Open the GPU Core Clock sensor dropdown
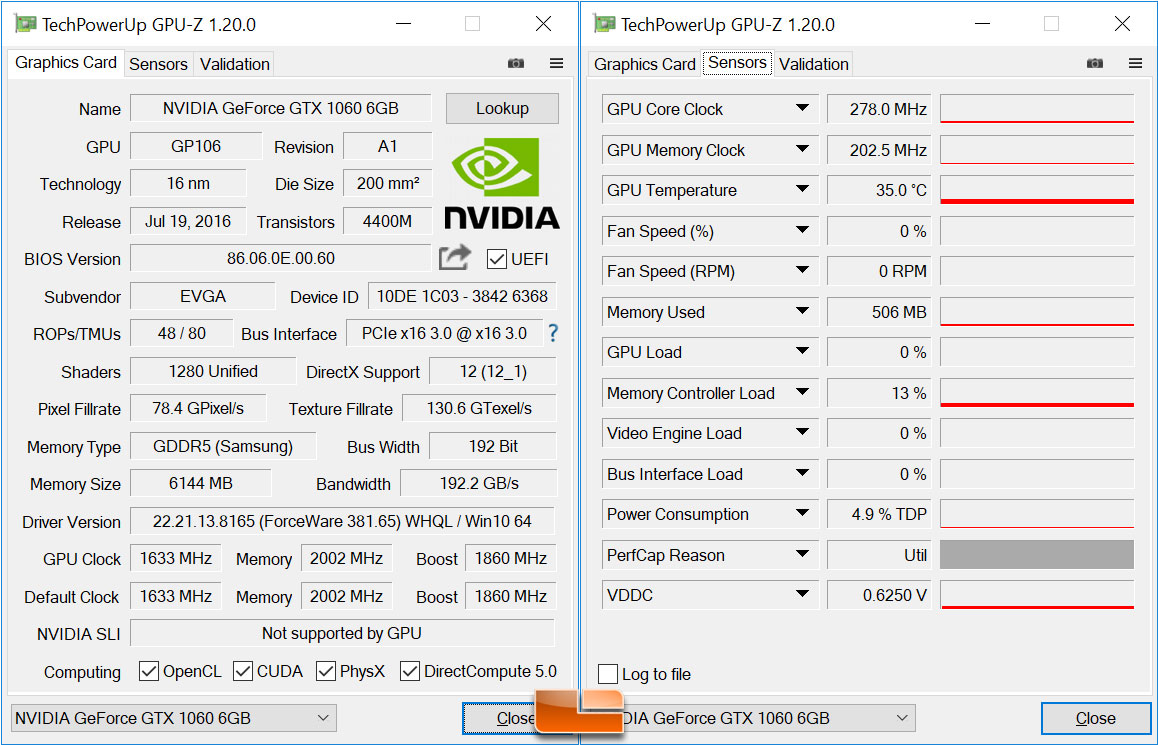 (802, 109)
